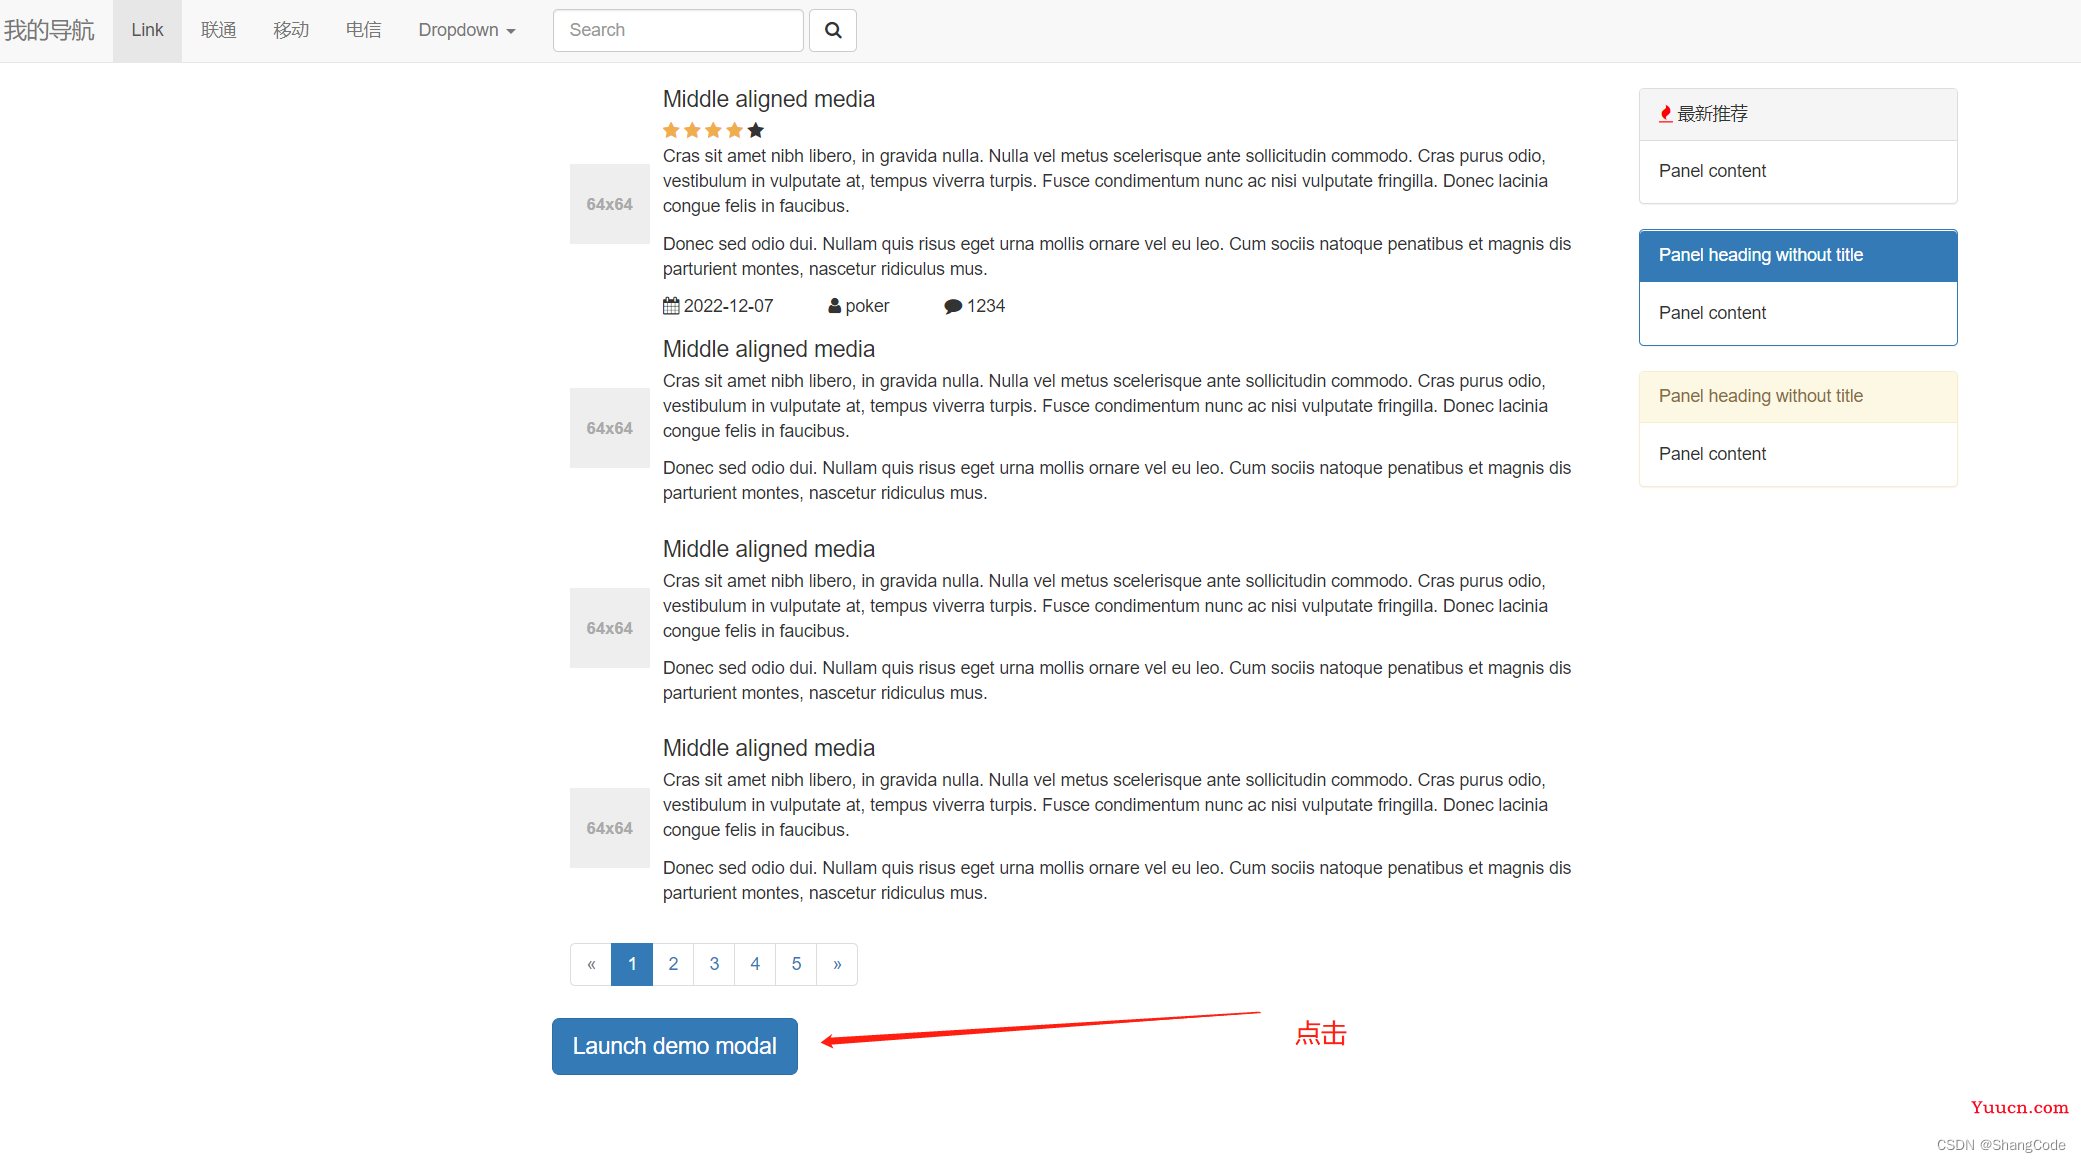Expand page 5 in pagination

click(796, 963)
